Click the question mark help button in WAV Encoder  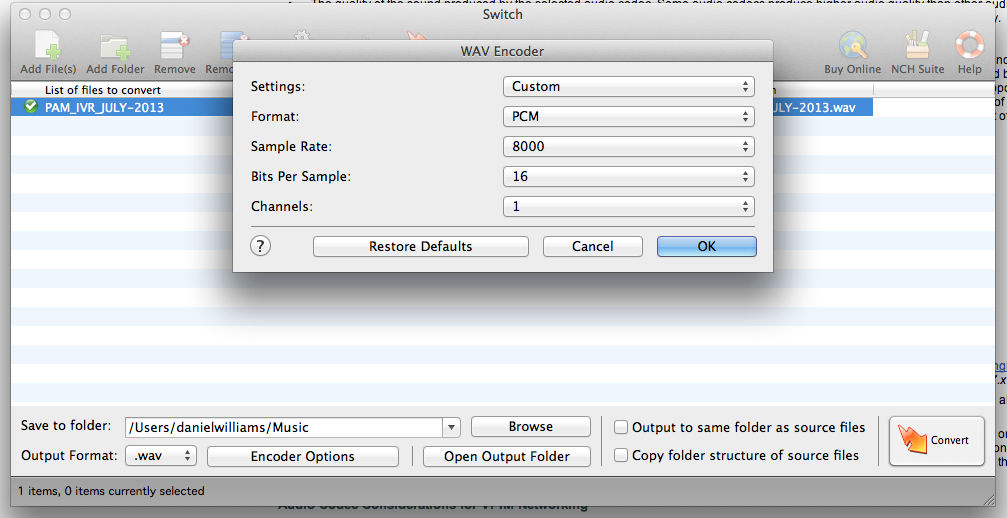(260, 246)
